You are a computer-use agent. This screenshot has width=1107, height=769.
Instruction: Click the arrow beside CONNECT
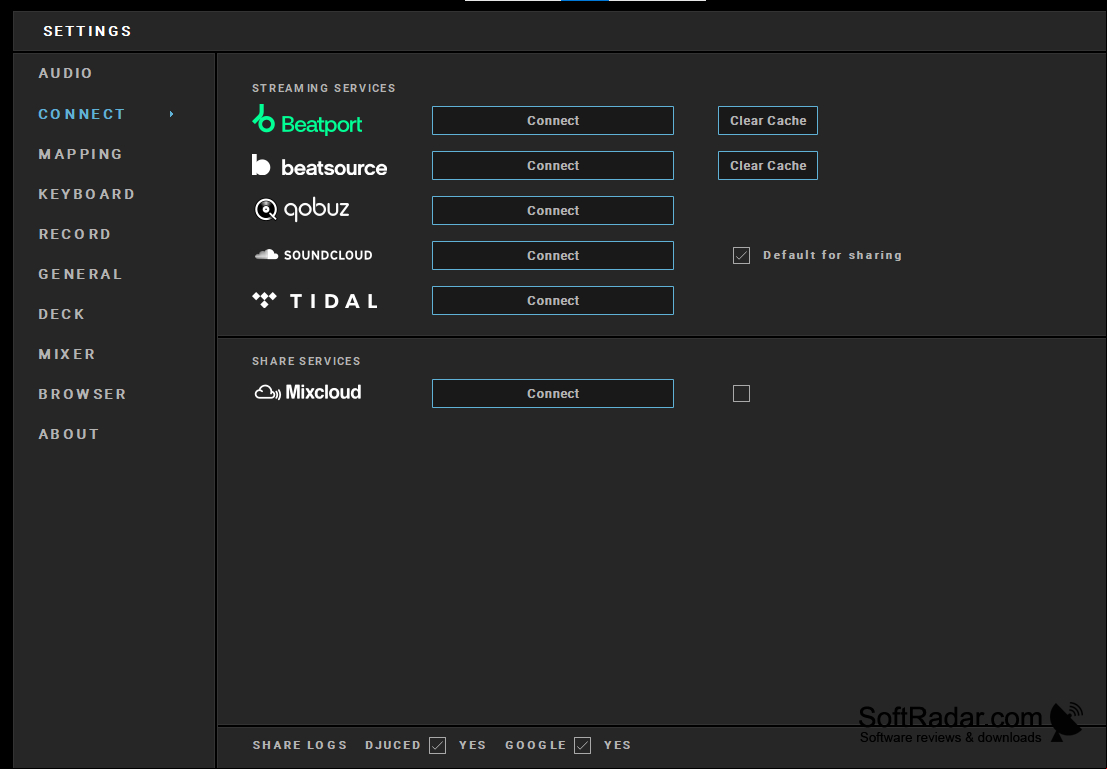click(x=172, y=114)
